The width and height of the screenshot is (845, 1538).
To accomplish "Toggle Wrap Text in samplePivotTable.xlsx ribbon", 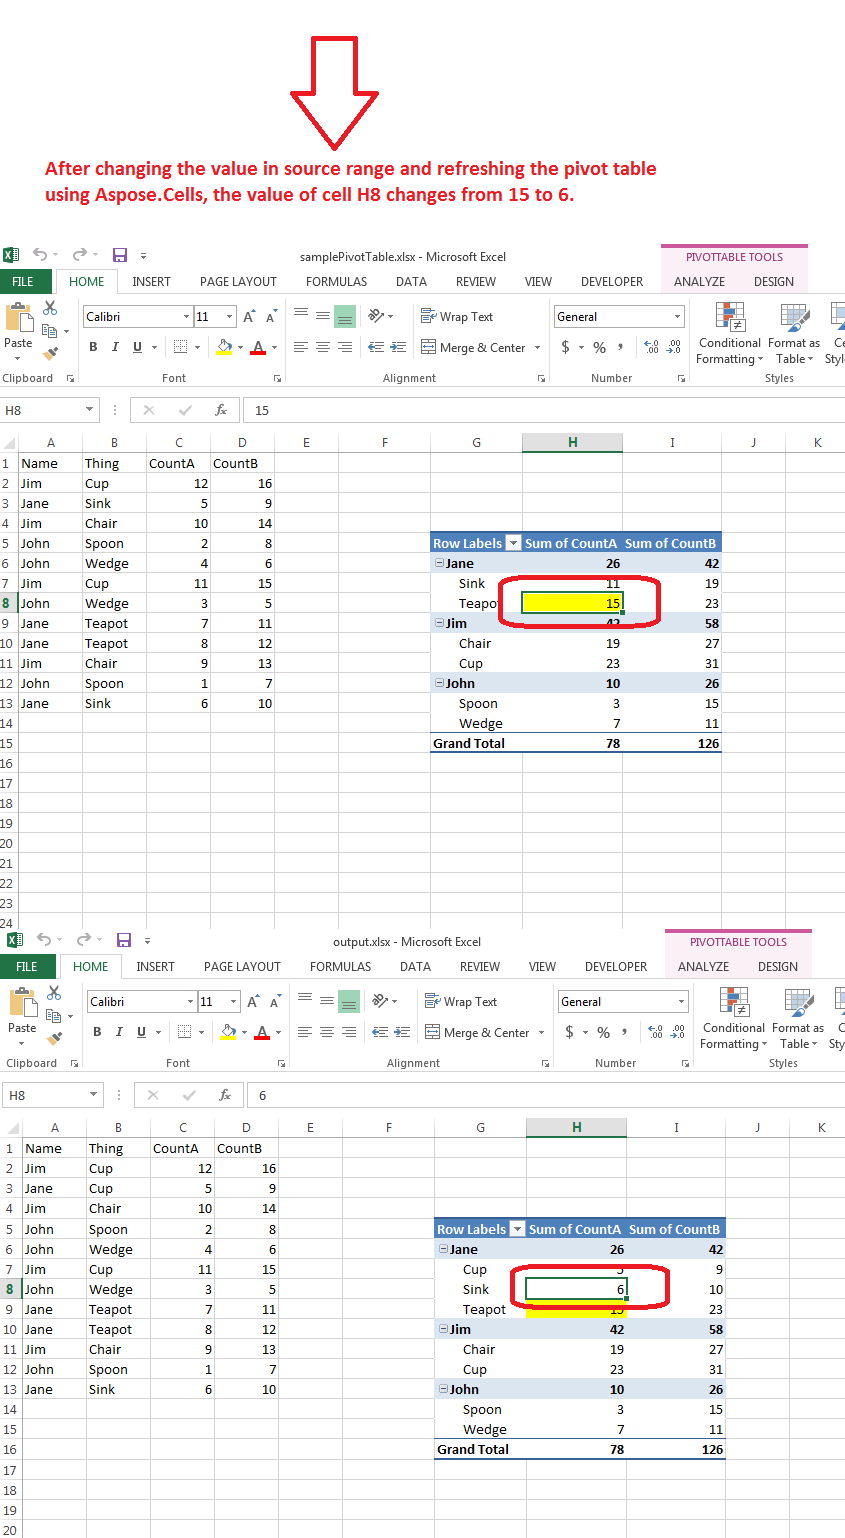I will (x=457, y=317).
